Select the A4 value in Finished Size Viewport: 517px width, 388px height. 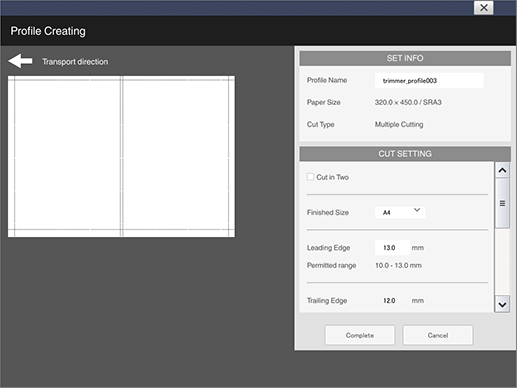pyautogui.click(x=387, y=213)
